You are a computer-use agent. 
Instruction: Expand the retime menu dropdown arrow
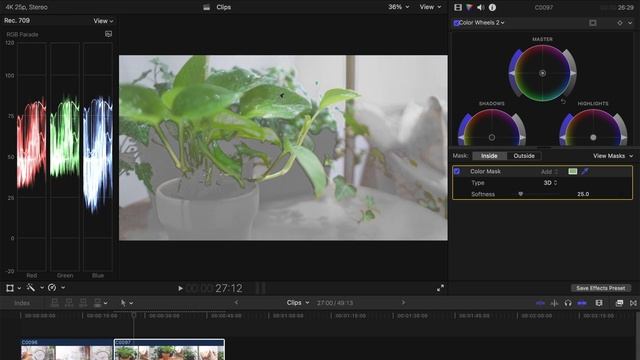point(63,288)
